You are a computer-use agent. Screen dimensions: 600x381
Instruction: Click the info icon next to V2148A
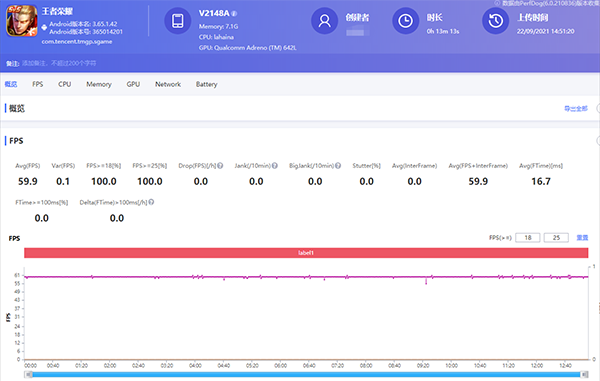(234, 14)
